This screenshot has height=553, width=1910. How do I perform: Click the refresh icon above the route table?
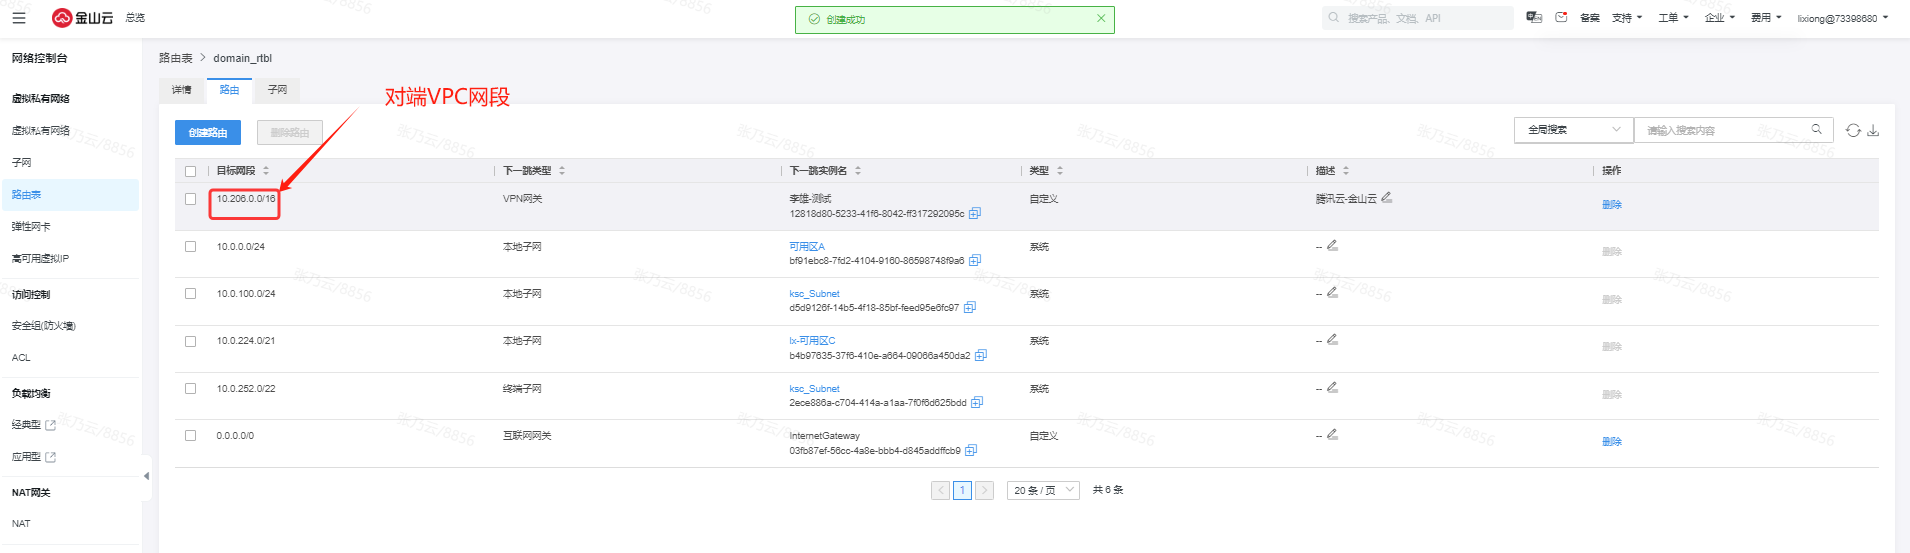pos(1853,130)
